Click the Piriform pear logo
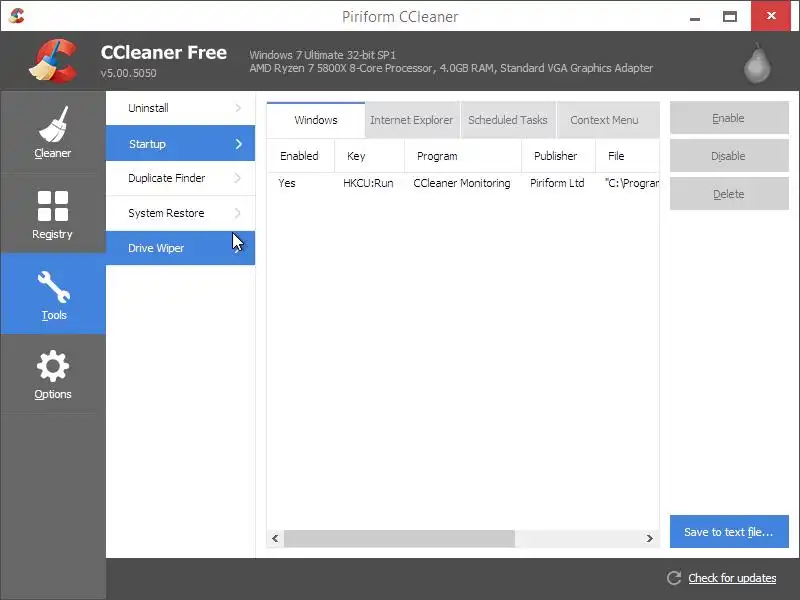This screenshot has width=800, height=600. click(757, 63)
